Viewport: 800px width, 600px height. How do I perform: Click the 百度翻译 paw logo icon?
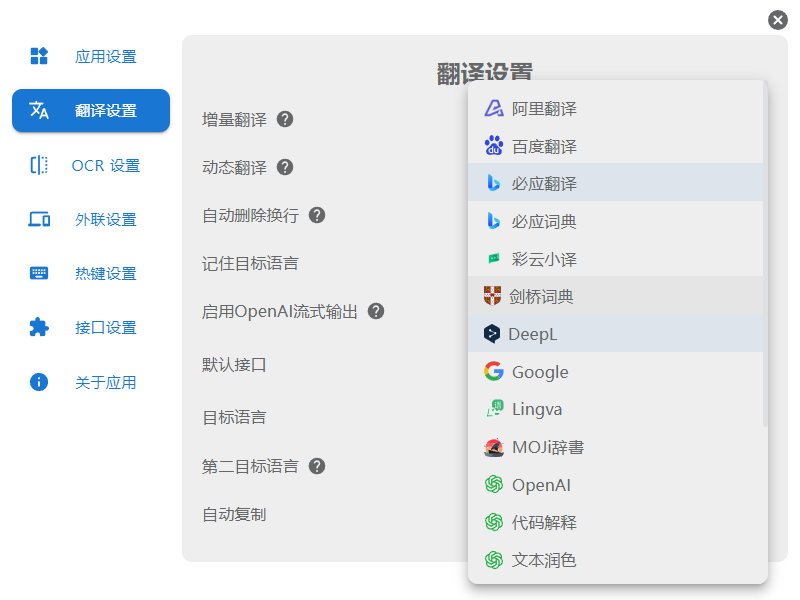[493, 146]
